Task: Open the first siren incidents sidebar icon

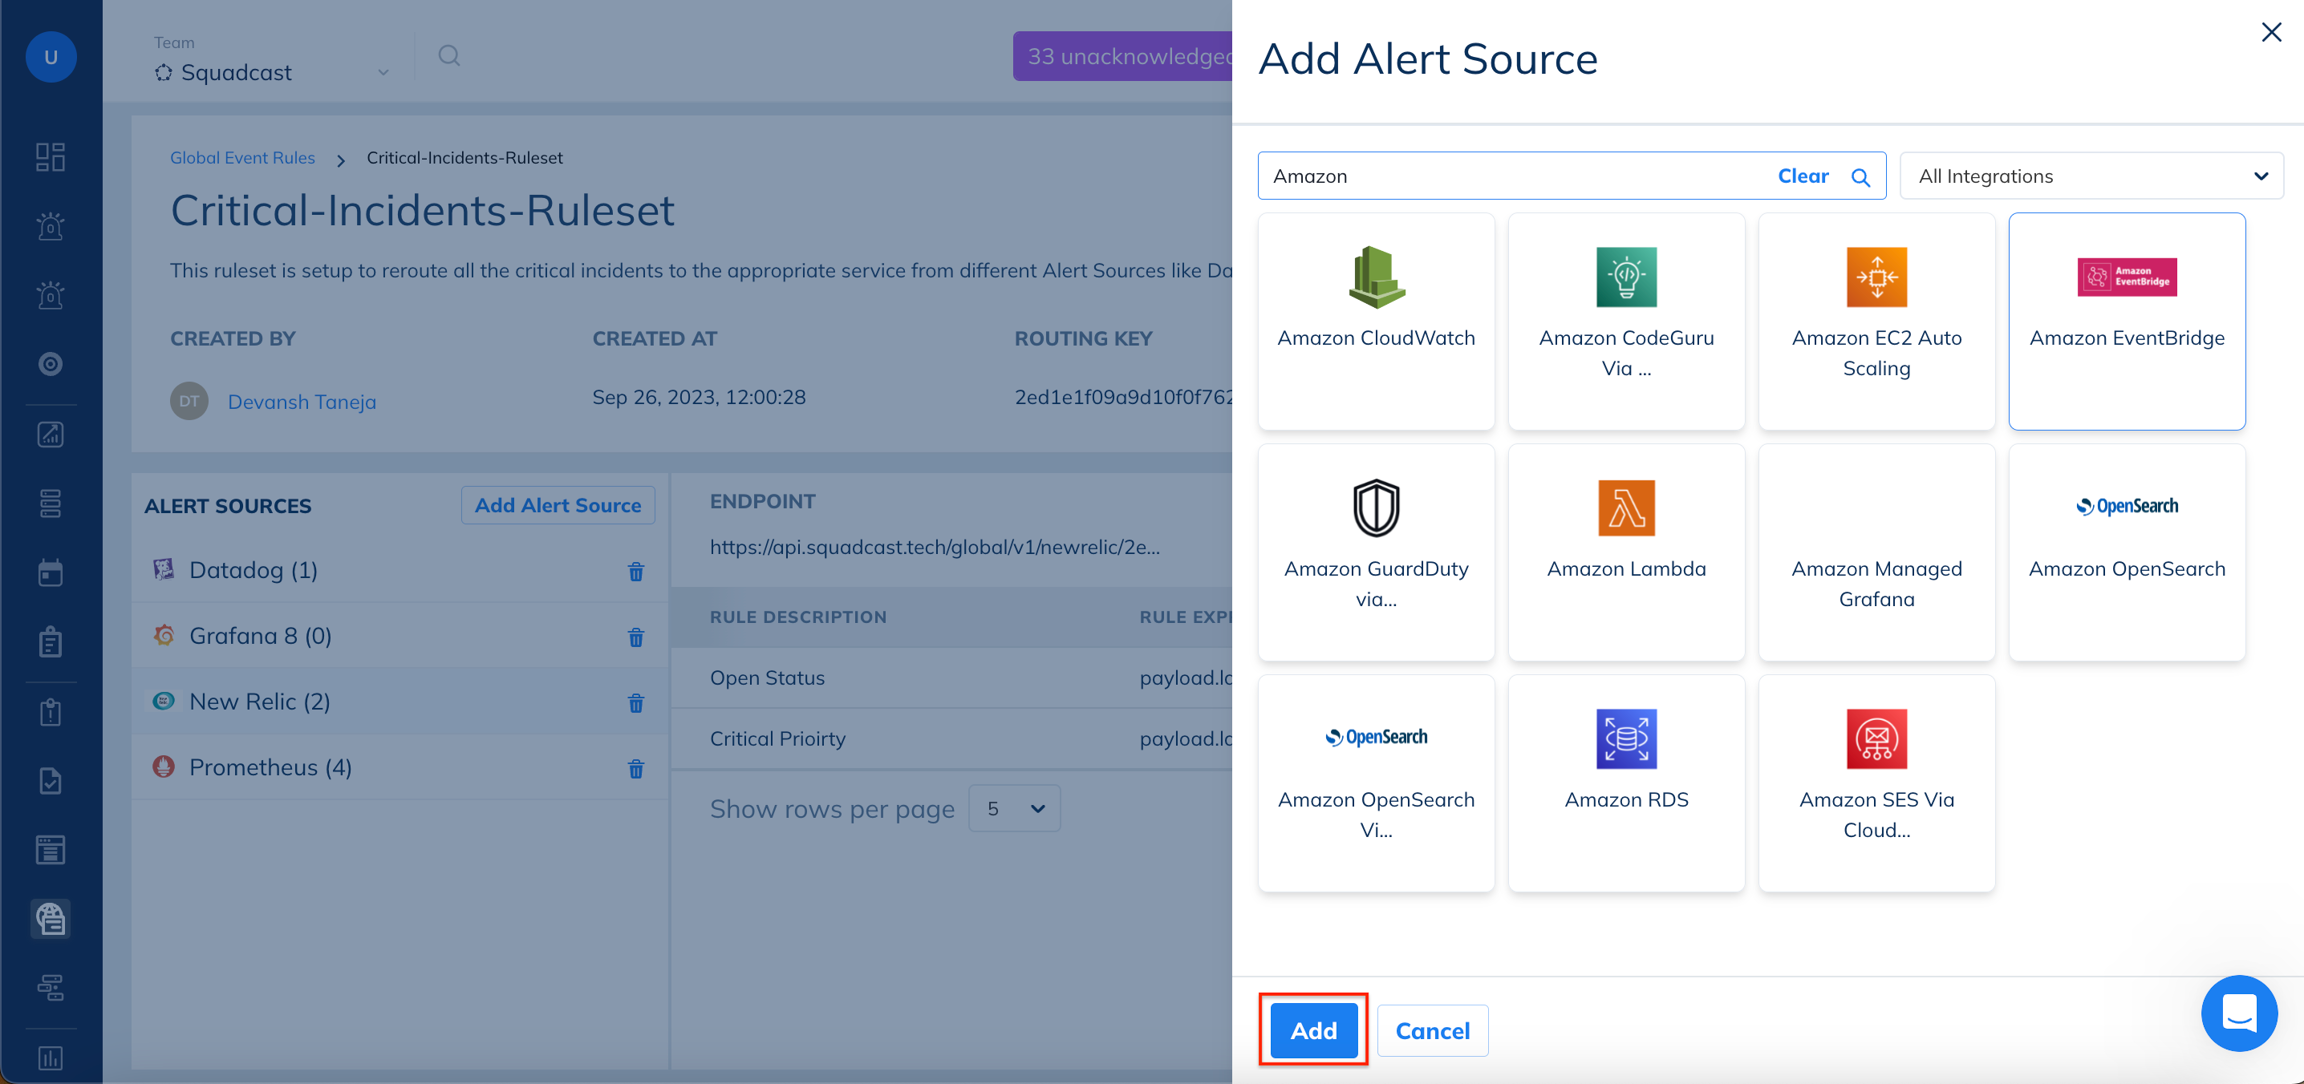Action: tap(51, 226)
